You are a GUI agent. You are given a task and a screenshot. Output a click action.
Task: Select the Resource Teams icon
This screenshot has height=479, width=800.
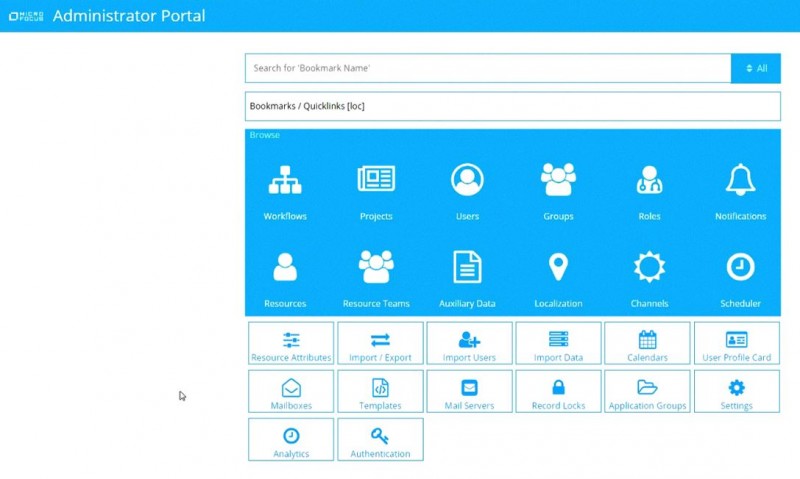pos(376,267)
